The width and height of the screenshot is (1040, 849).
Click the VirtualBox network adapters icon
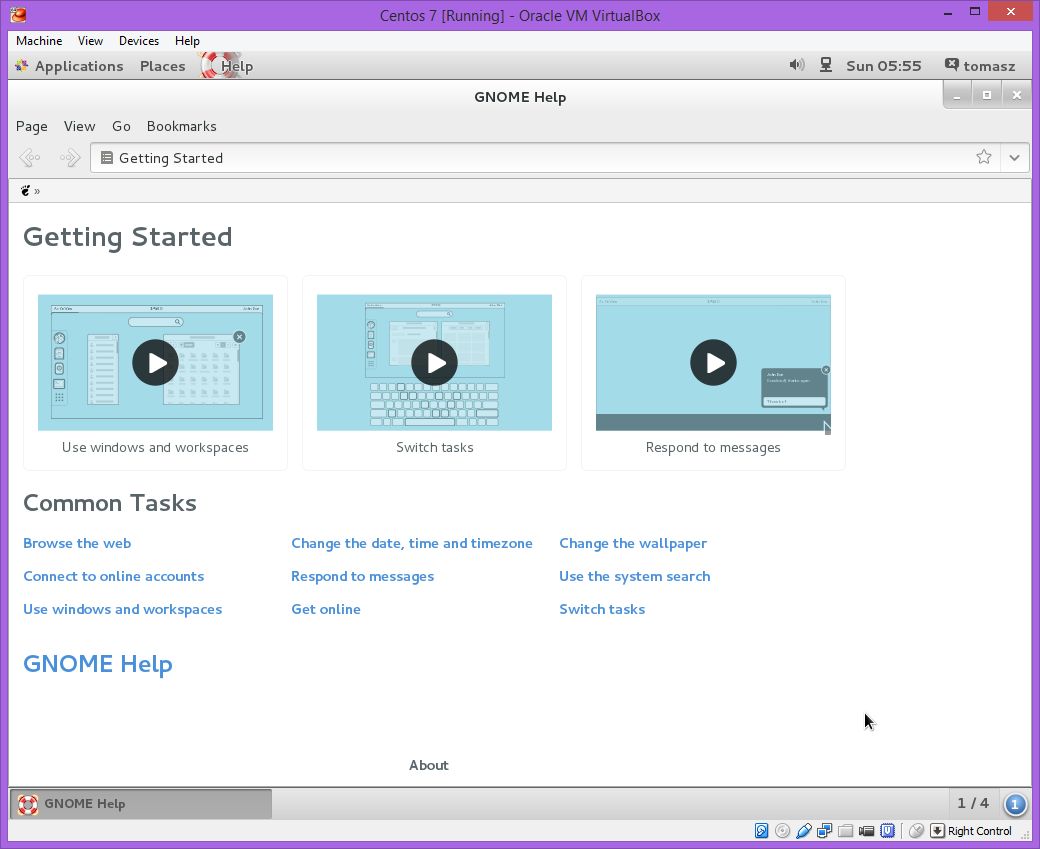click(824, 830)
